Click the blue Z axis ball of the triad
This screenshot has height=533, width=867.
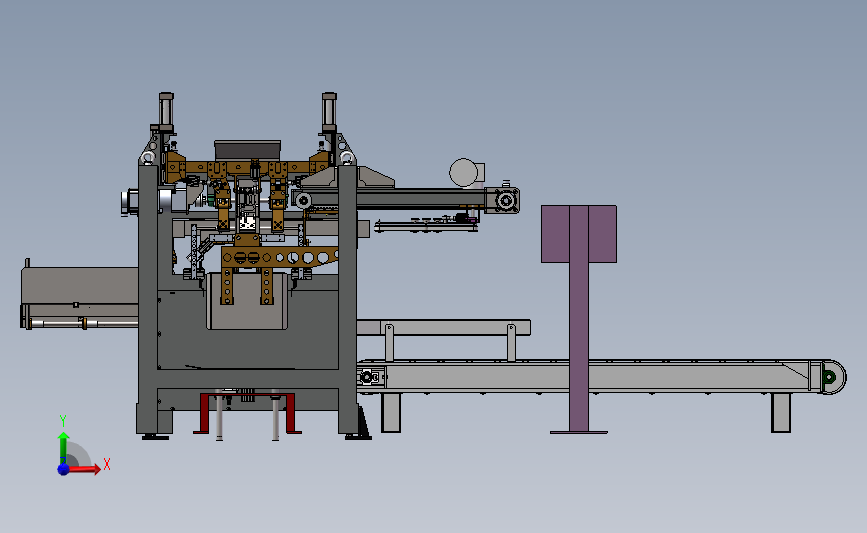[63, 469]
